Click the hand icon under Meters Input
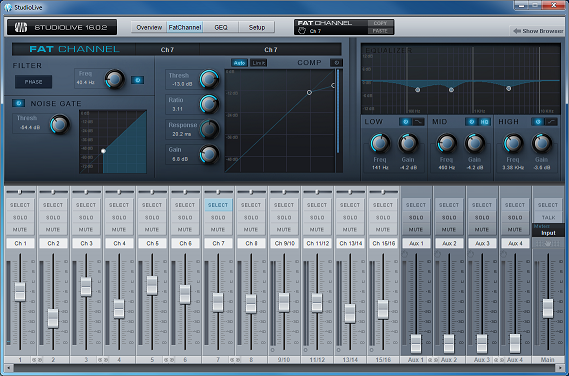 (x=548, y=244)
